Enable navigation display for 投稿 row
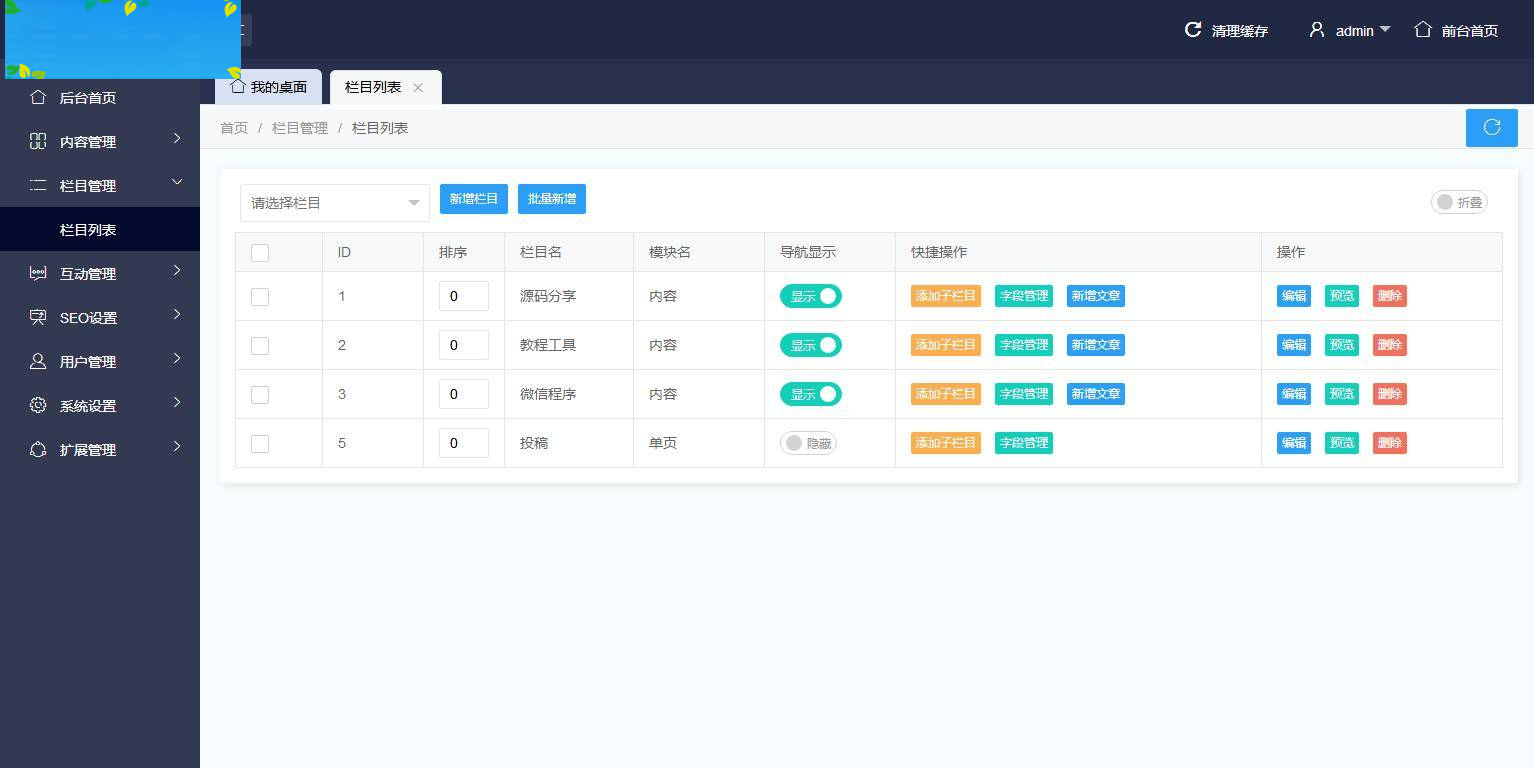This screenshot has width=1534, height=768. pyautogui.click(x=808, y=443)
